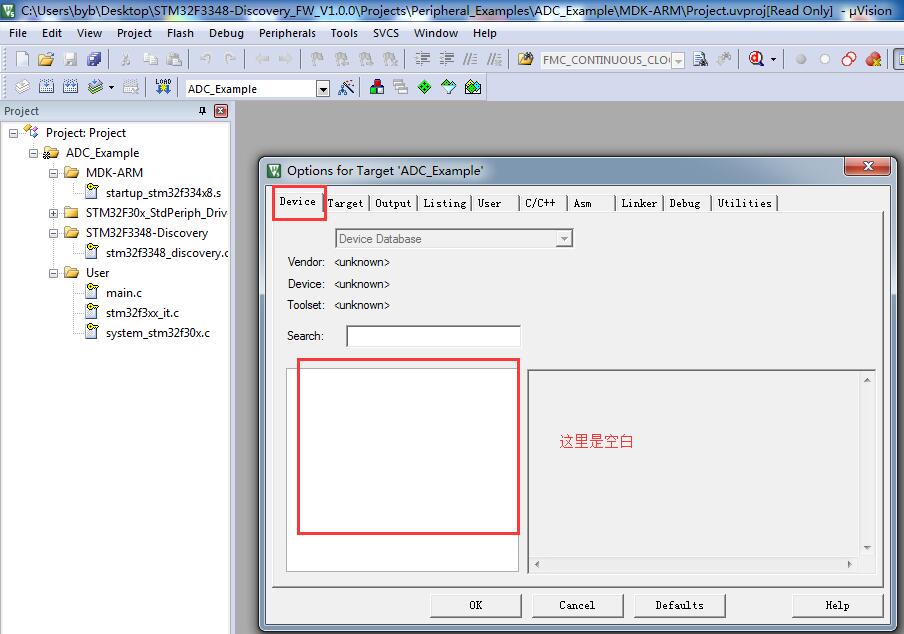
Task: Collapse the MDK-ARM folder
Action: point(54,173)
